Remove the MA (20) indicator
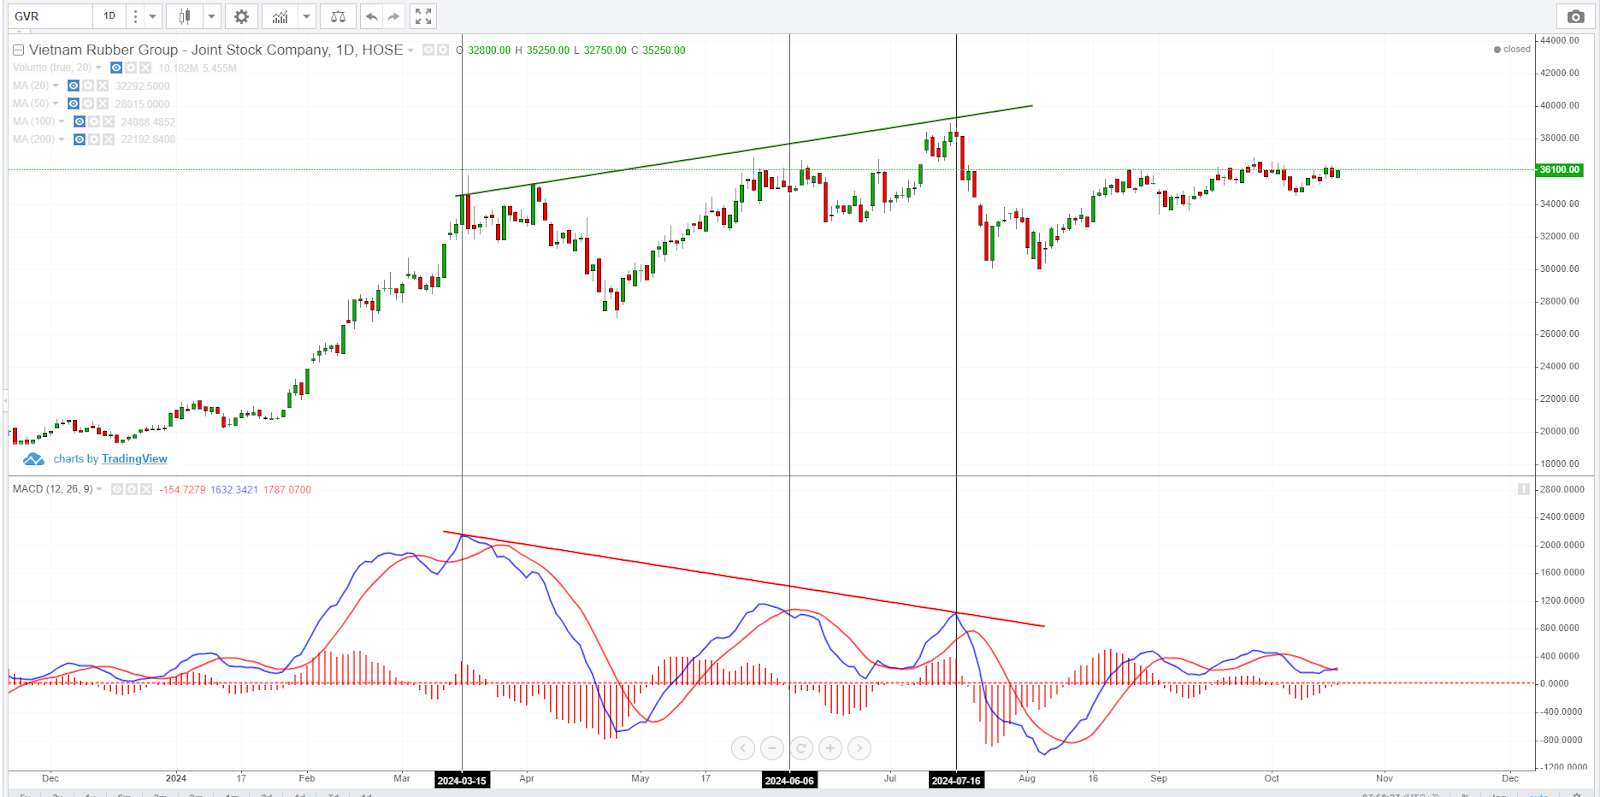1600x797 pixels. [x=102, y=86]
